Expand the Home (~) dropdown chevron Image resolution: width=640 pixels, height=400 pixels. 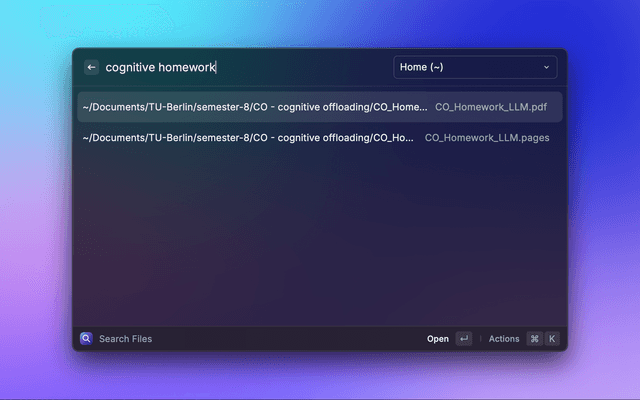click(x=546, y=68)
